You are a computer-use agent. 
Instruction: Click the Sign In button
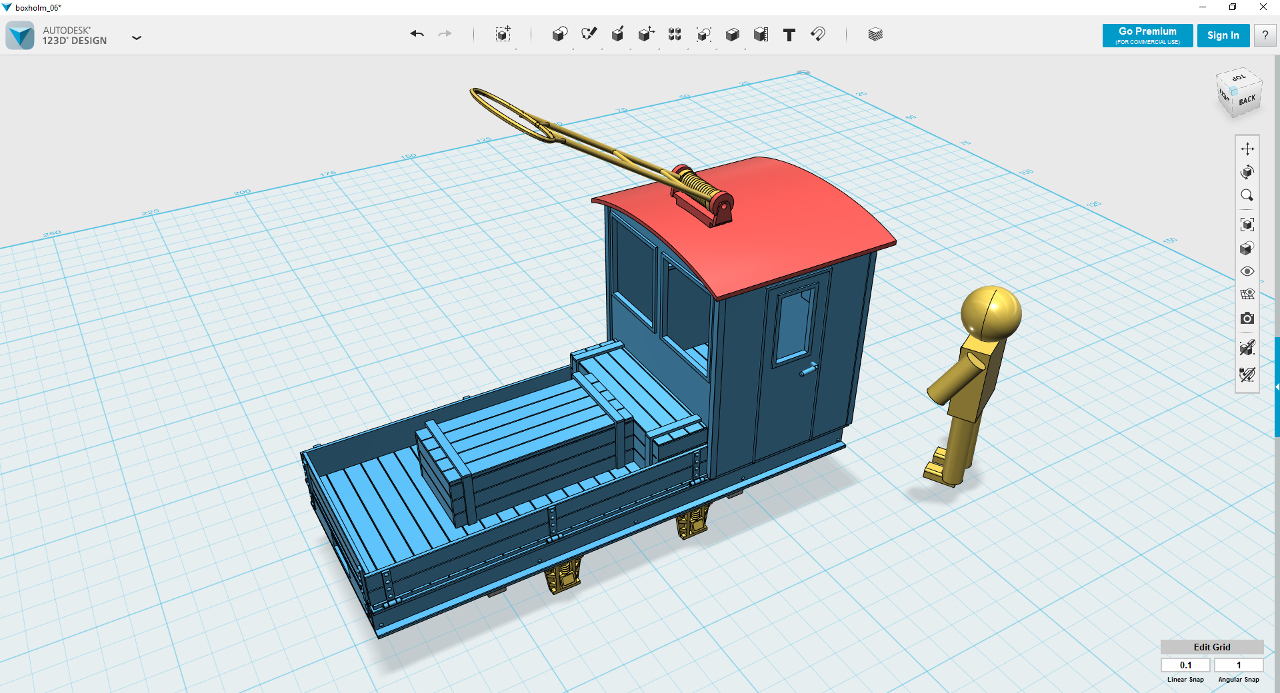click(1223, 35)
